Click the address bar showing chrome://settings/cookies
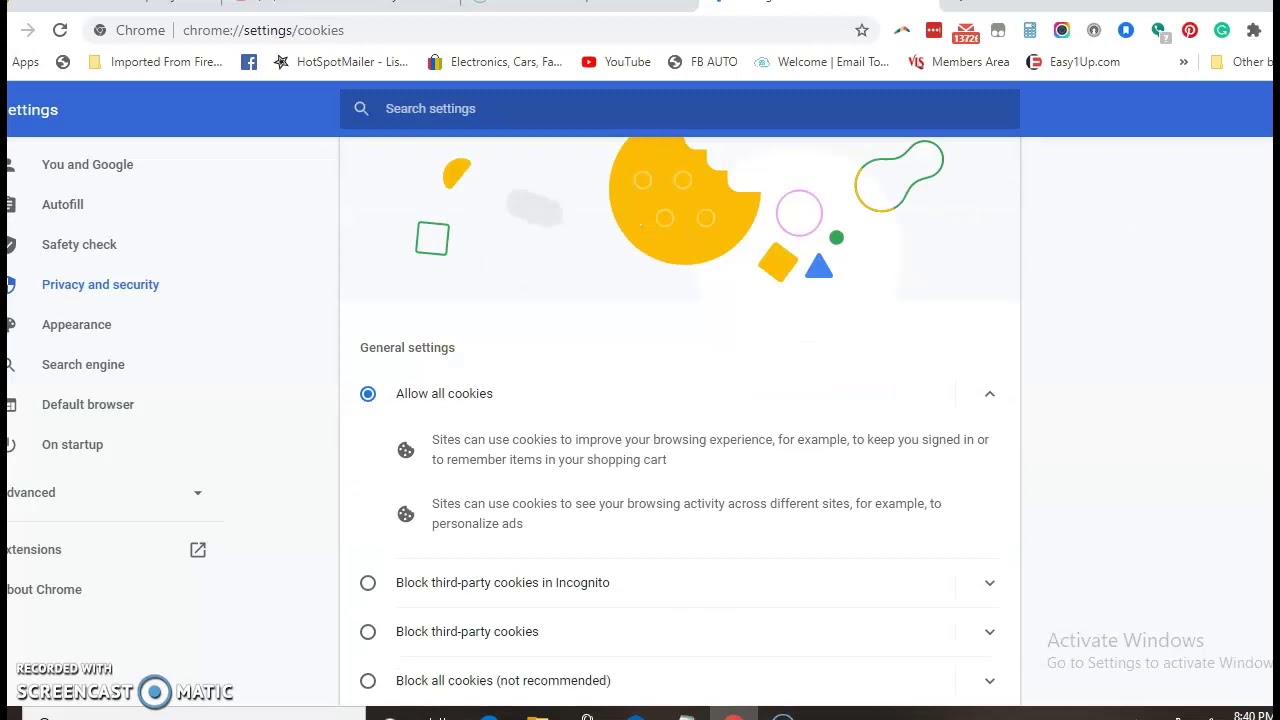The width and height of the screenshot is (1280, 720). tap(480, 30)
